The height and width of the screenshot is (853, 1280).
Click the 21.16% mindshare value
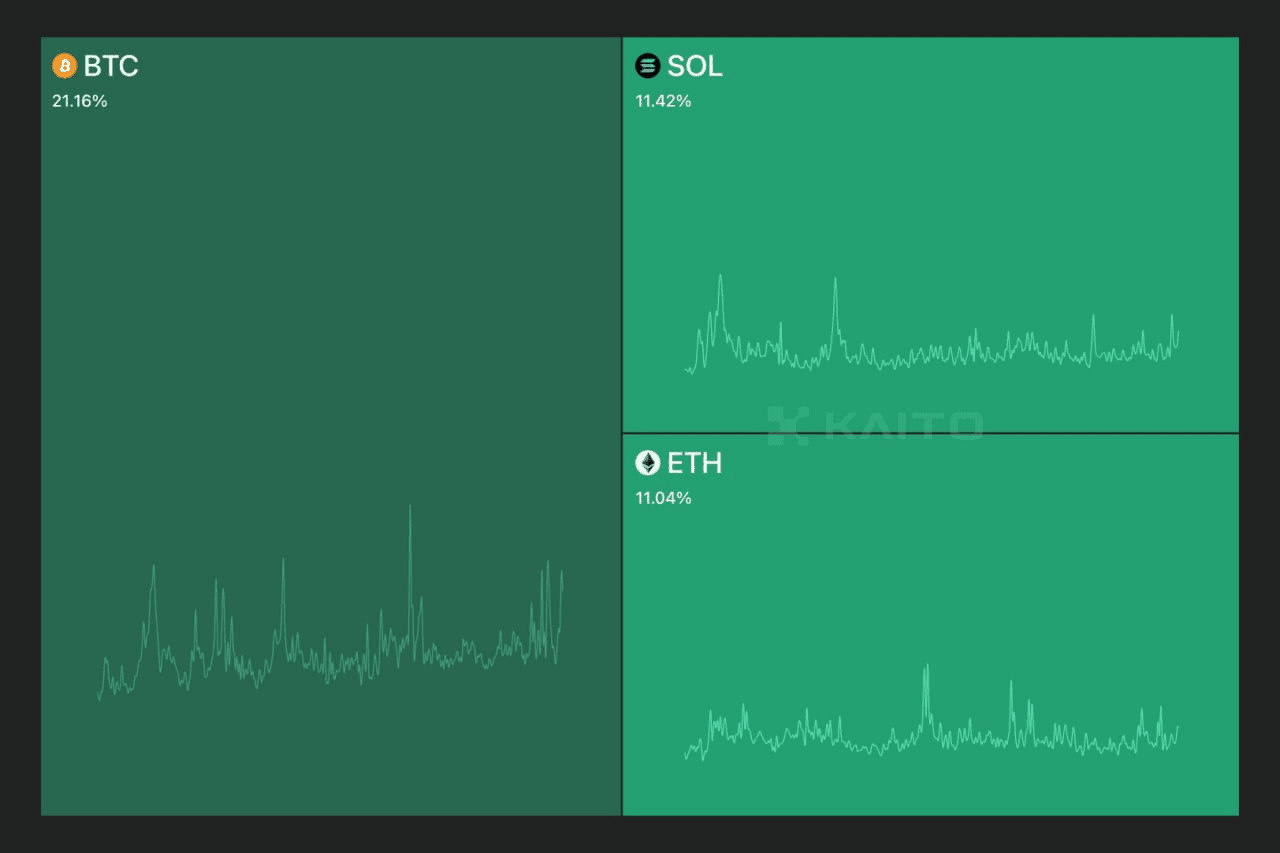[x=80, y=101]
